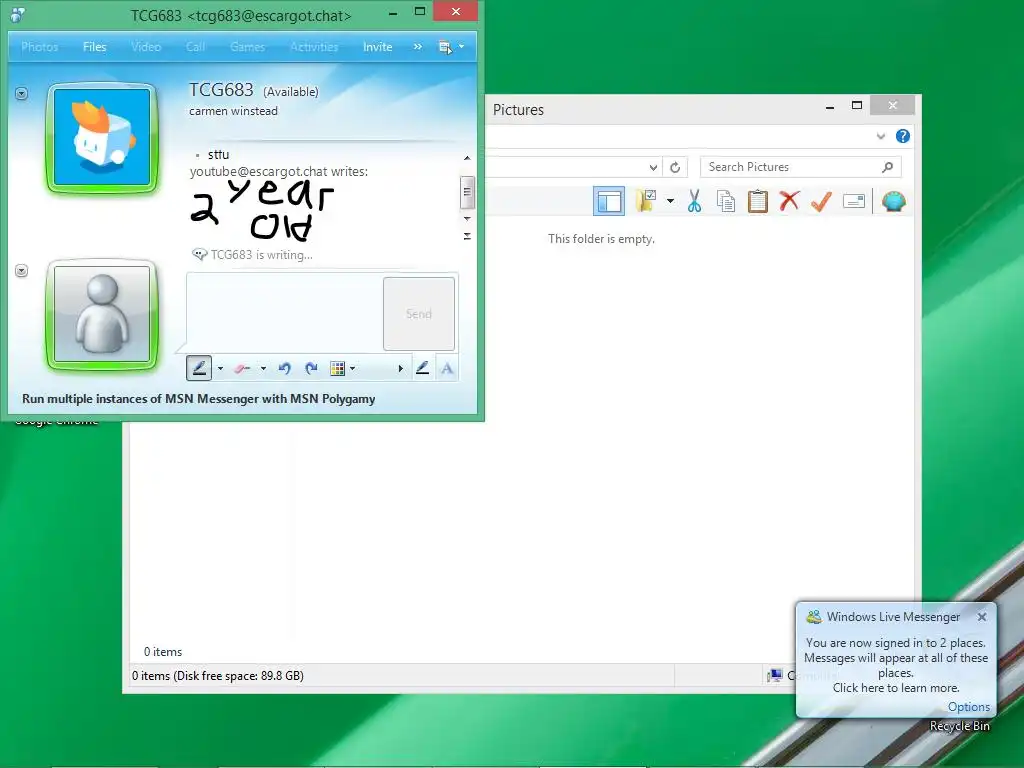The image size is (1024, 768).
Task: Expand the ribbon chevron in Pictures window
Action: click(881, 136)
